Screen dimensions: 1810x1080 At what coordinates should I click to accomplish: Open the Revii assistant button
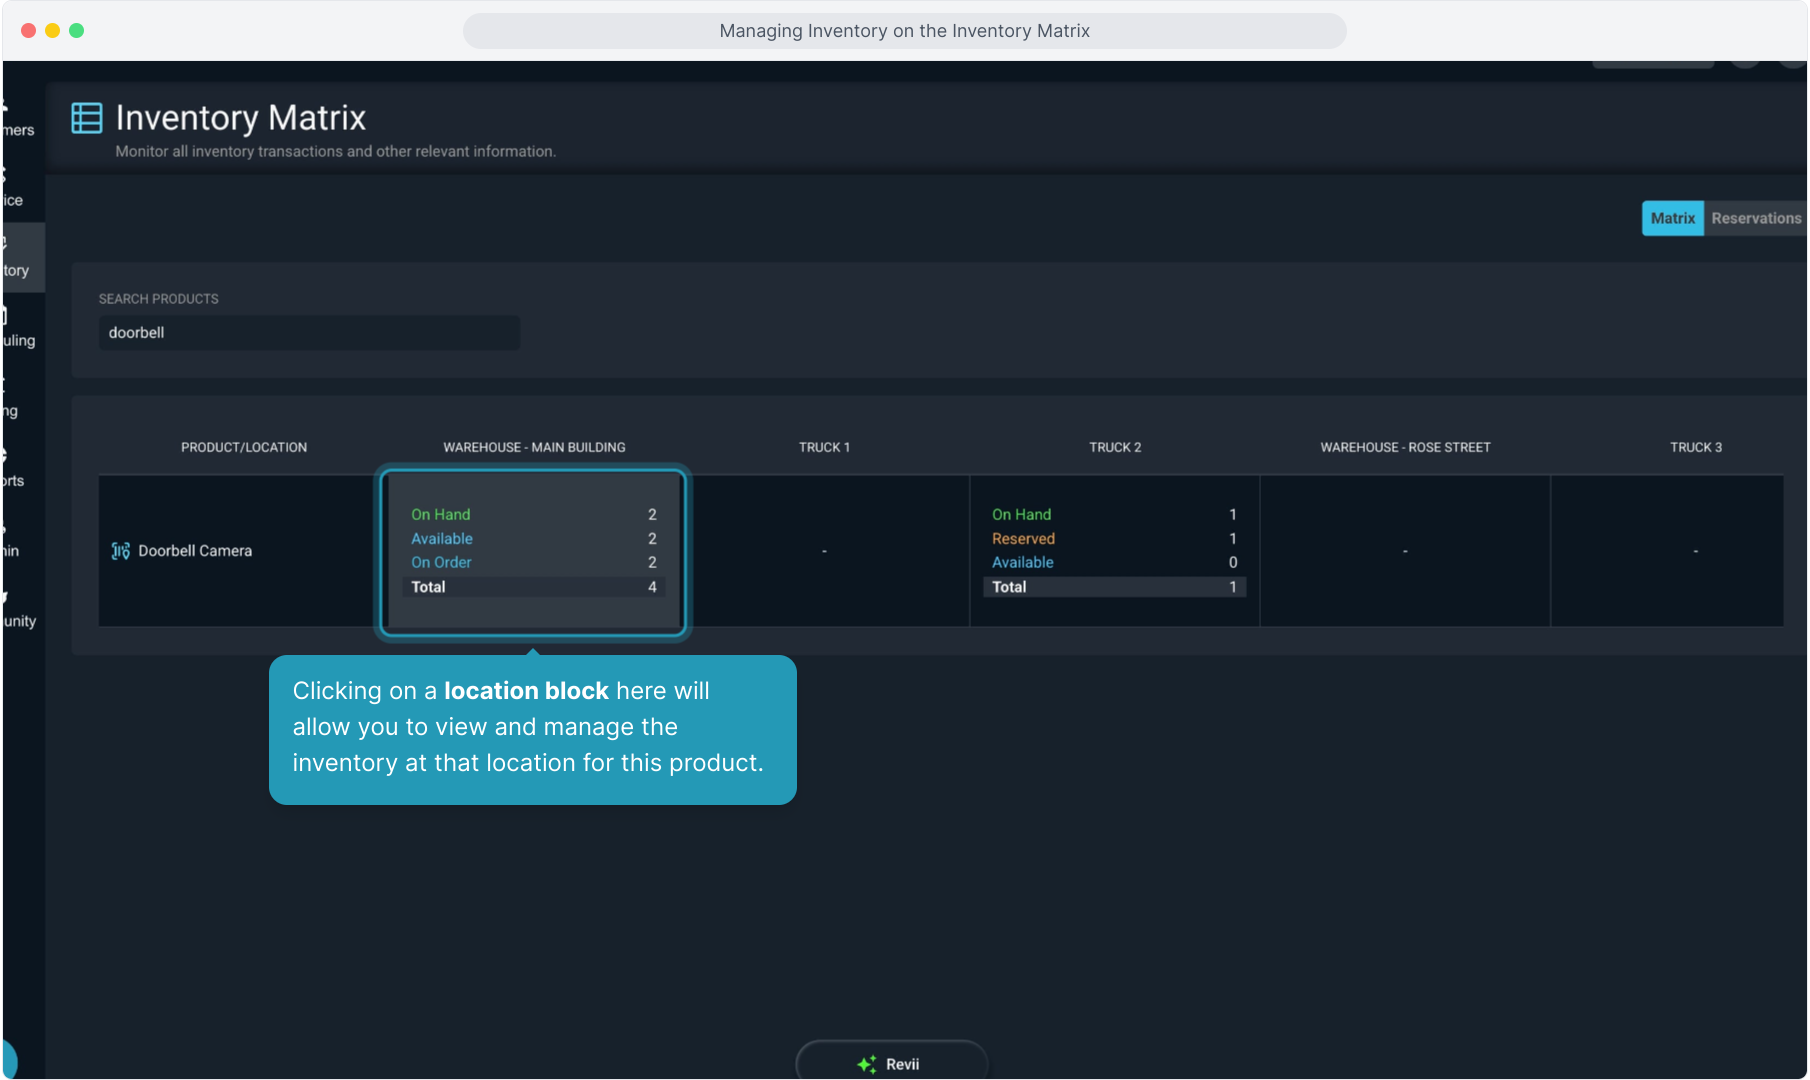coord(891,1062)
